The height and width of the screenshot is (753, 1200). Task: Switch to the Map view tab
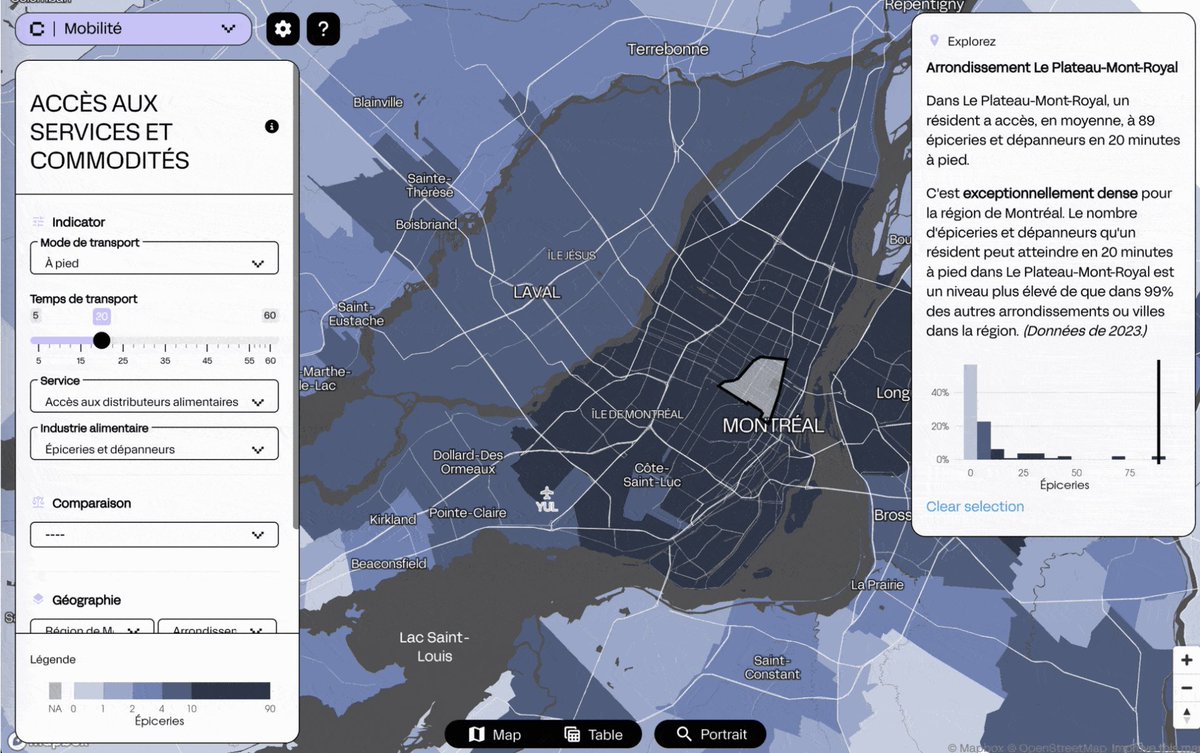[x=495, y=734]
